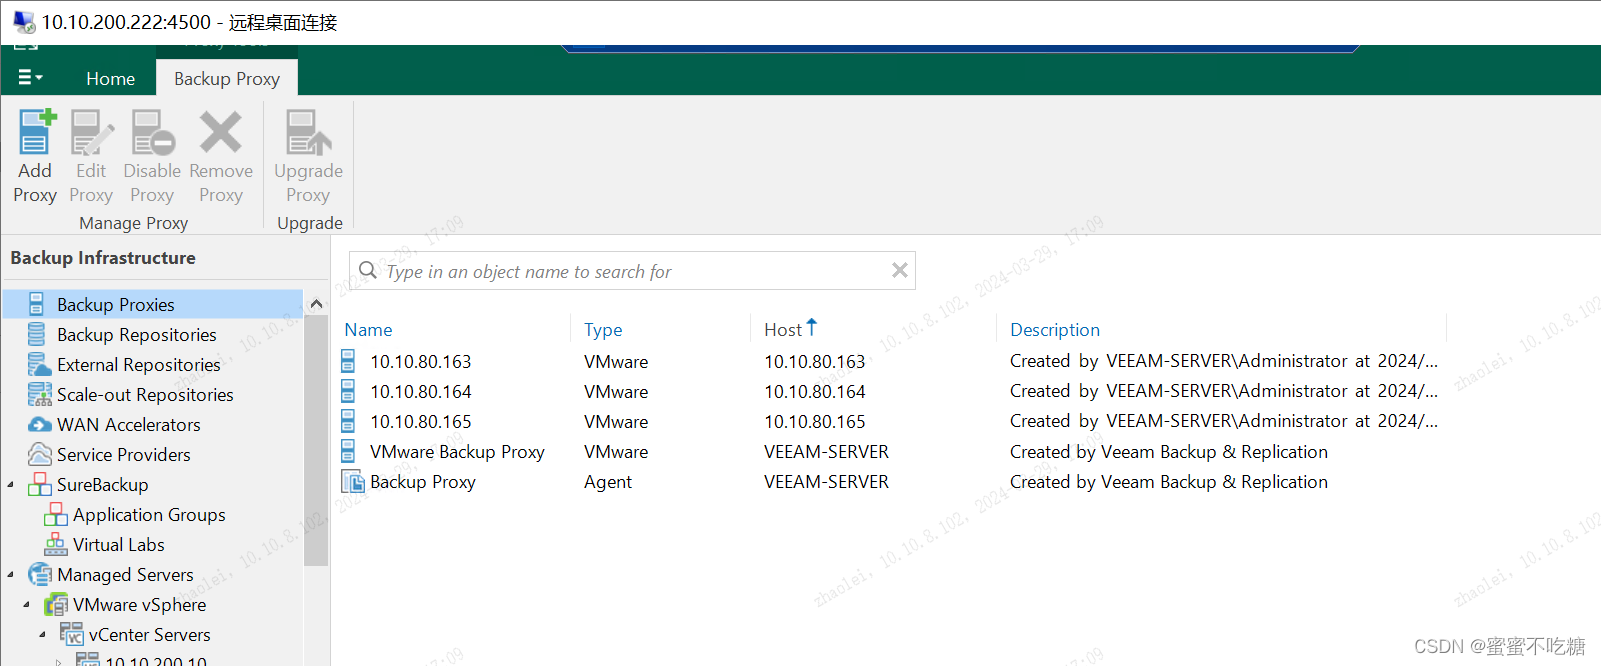Collapse the vCenter Servers tree node
The image size is (1601, 666).
point(43,635)
